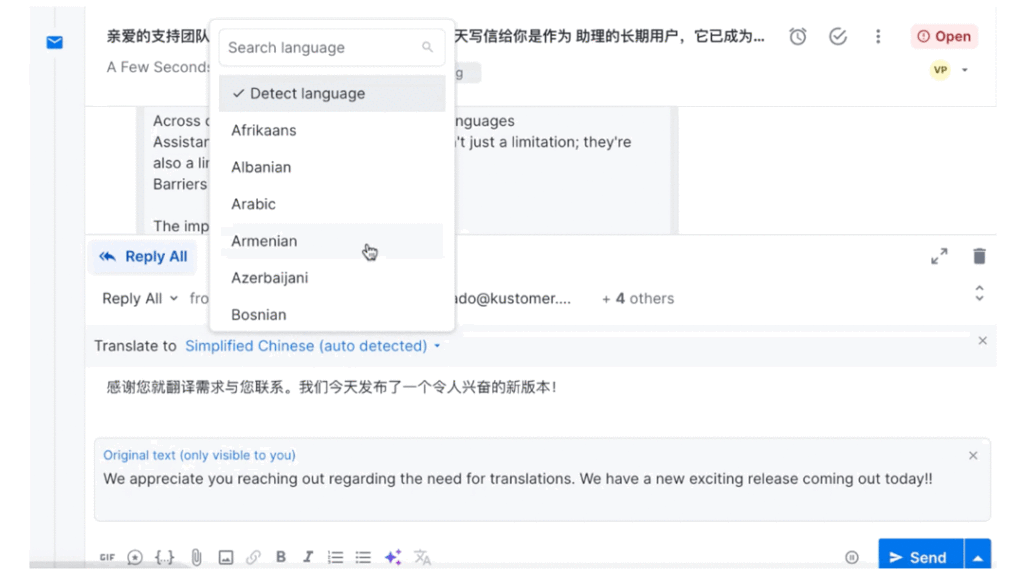Expand the reply editor to fullscreen
1024x576 pixels.
(x=939, y=257)
